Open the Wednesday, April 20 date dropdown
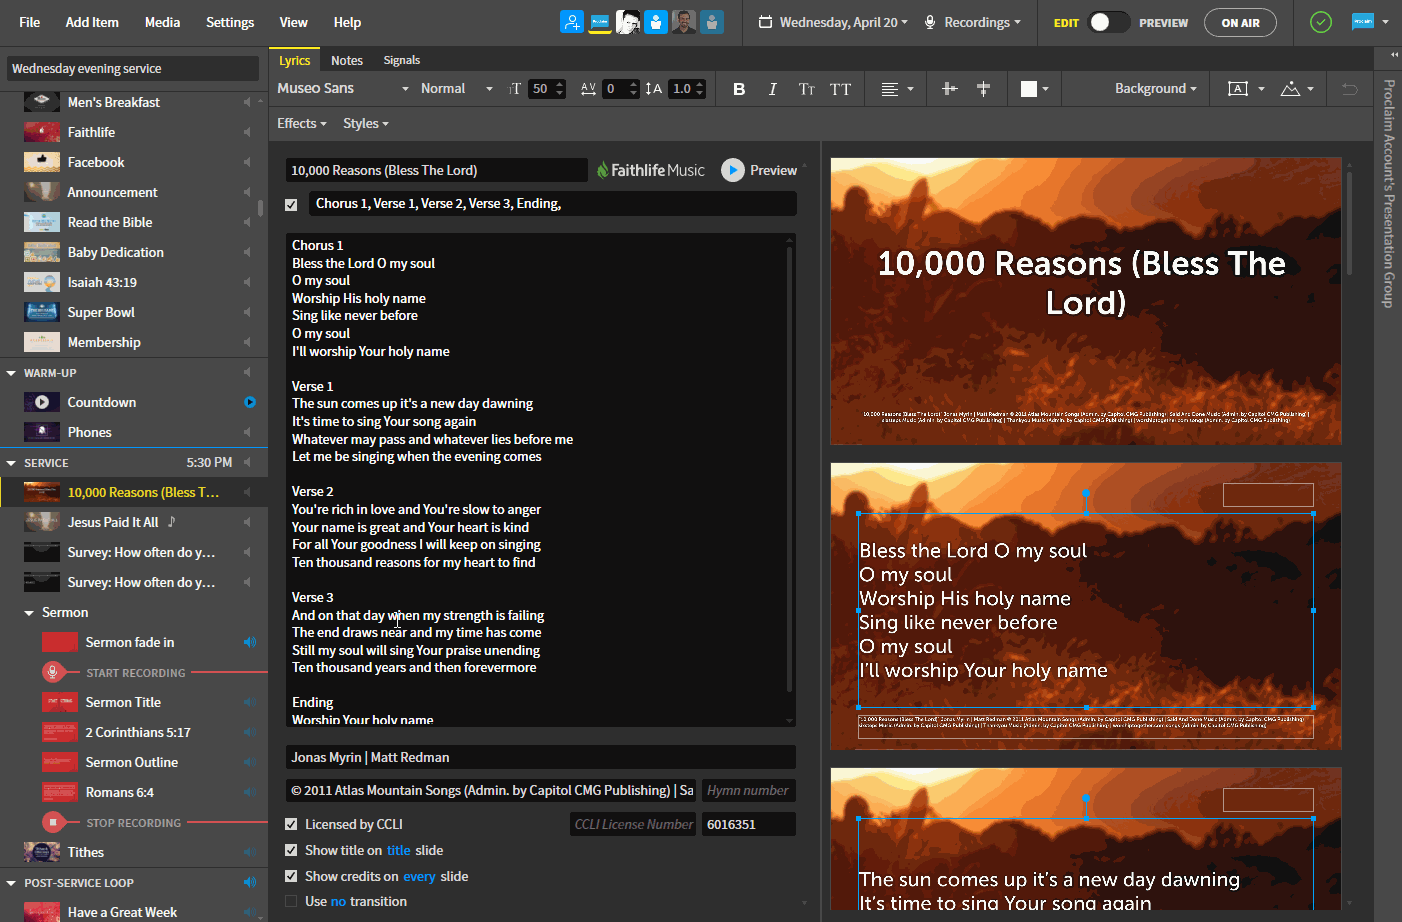 (834, 22)
